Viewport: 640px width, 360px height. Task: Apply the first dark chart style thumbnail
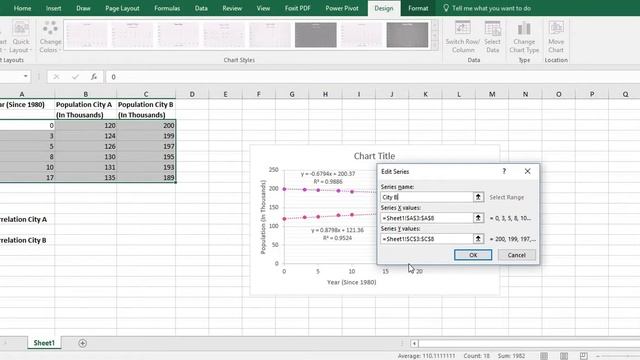click(x=316, y=35)
